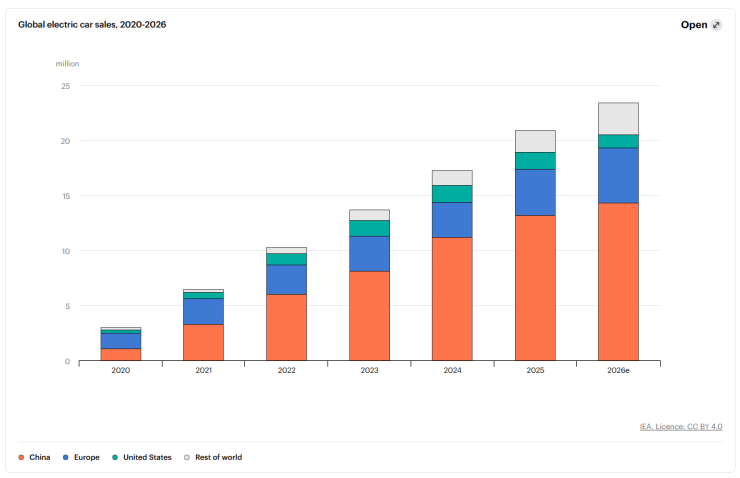The height and width of the screenshot is (478, 740).
Task: Select the Europe segment of 2025 bar
Action: pyautogui.click(x=535, y=193)
